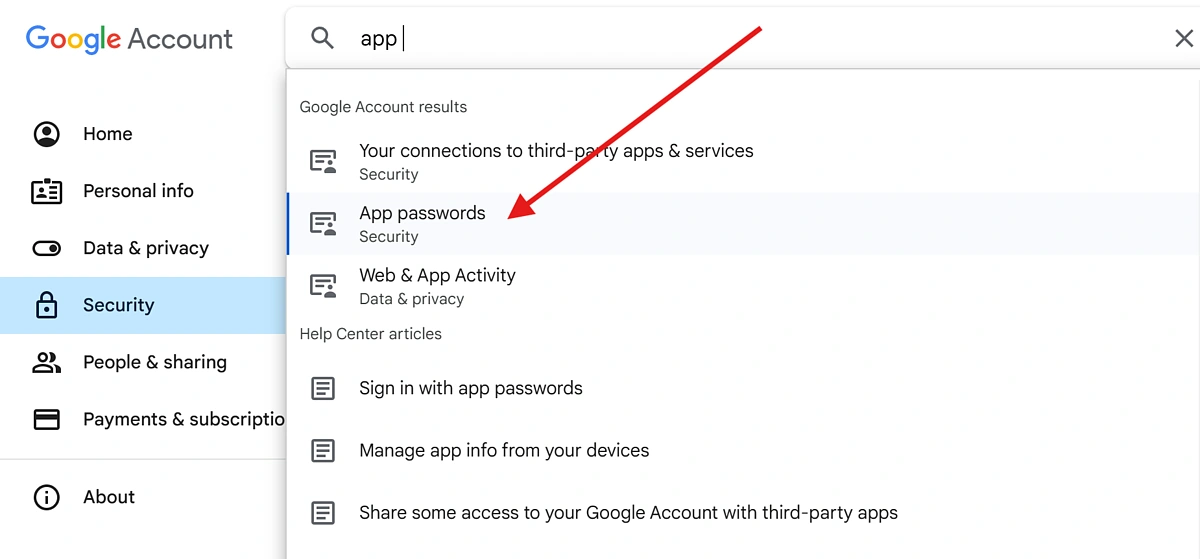Click the search magnifier icon
The height and width of the screenshot is (559, 1200).
[322, 39]
